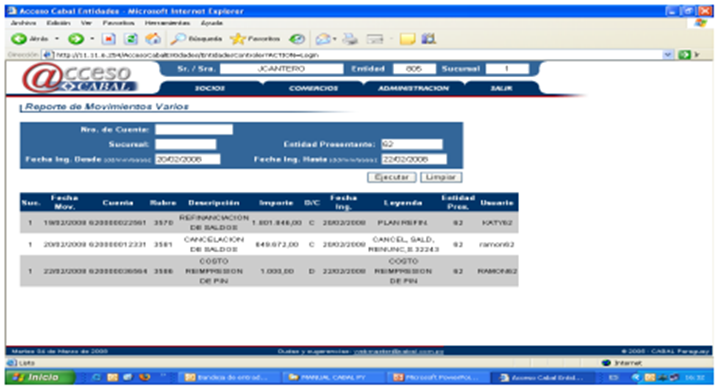Expand the address bar dropdown arrow
The width and height of the screenshot is (717, 391).
coord(668,55)
